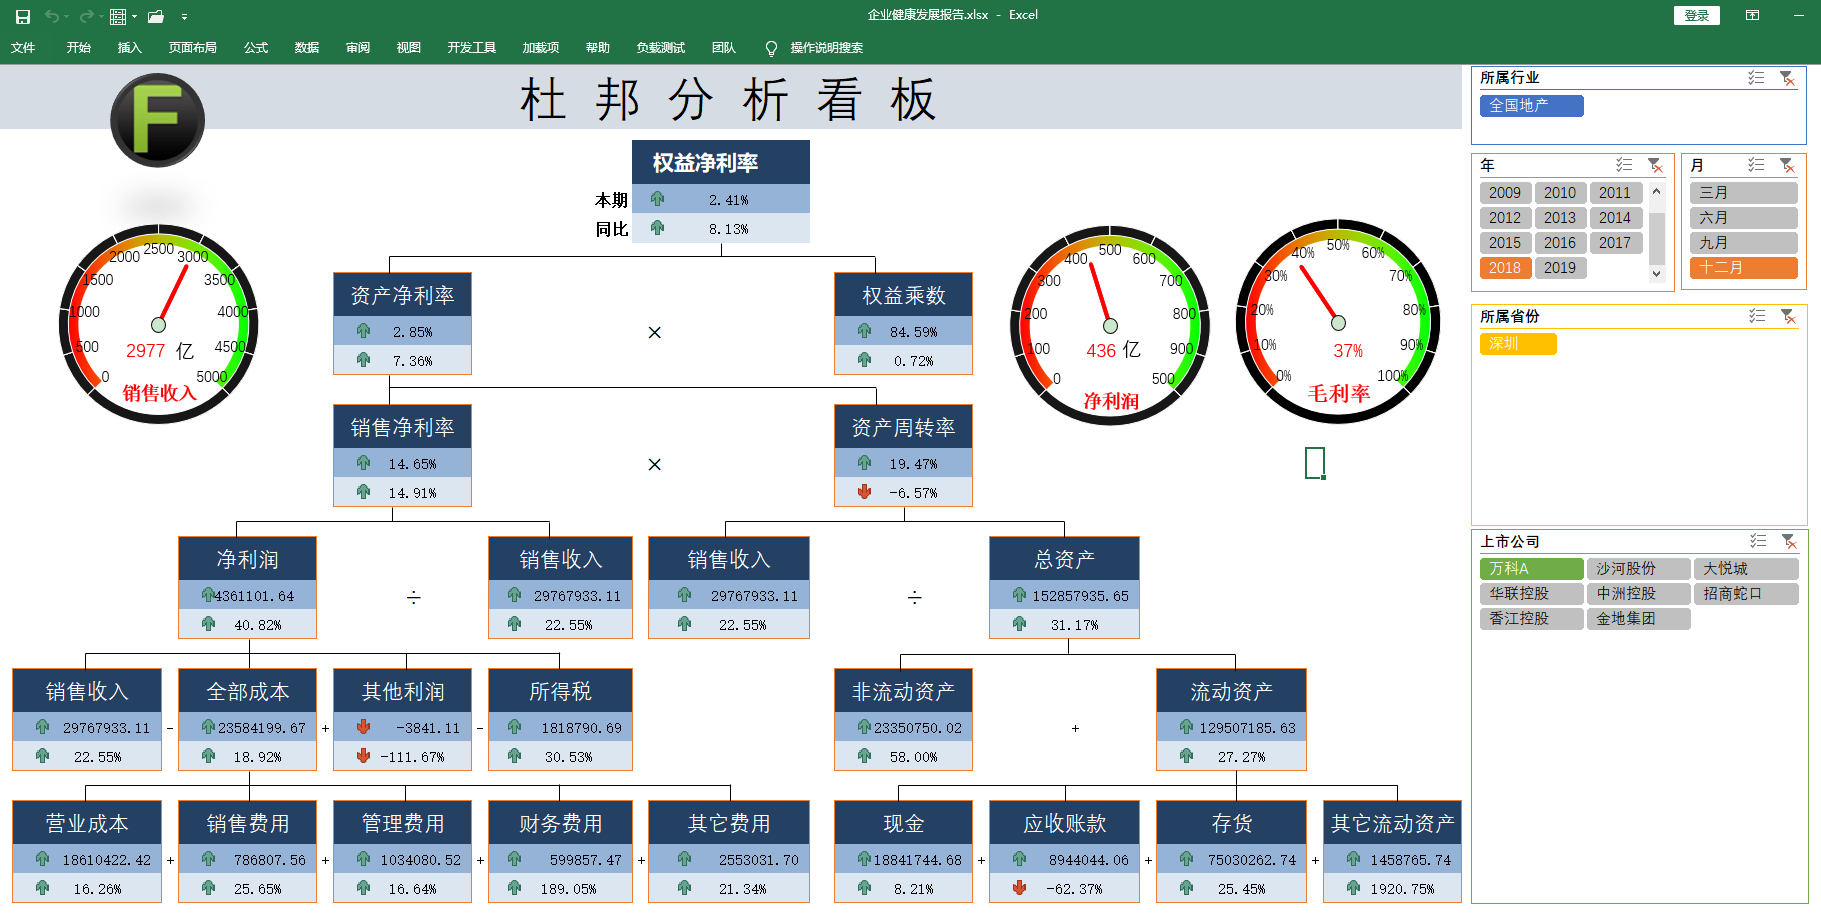1821x915 pixels.
Task: Select 招商蛇口 in the 上市公司 slicer
Action: pyautogui.click(x=1745, y=593)
